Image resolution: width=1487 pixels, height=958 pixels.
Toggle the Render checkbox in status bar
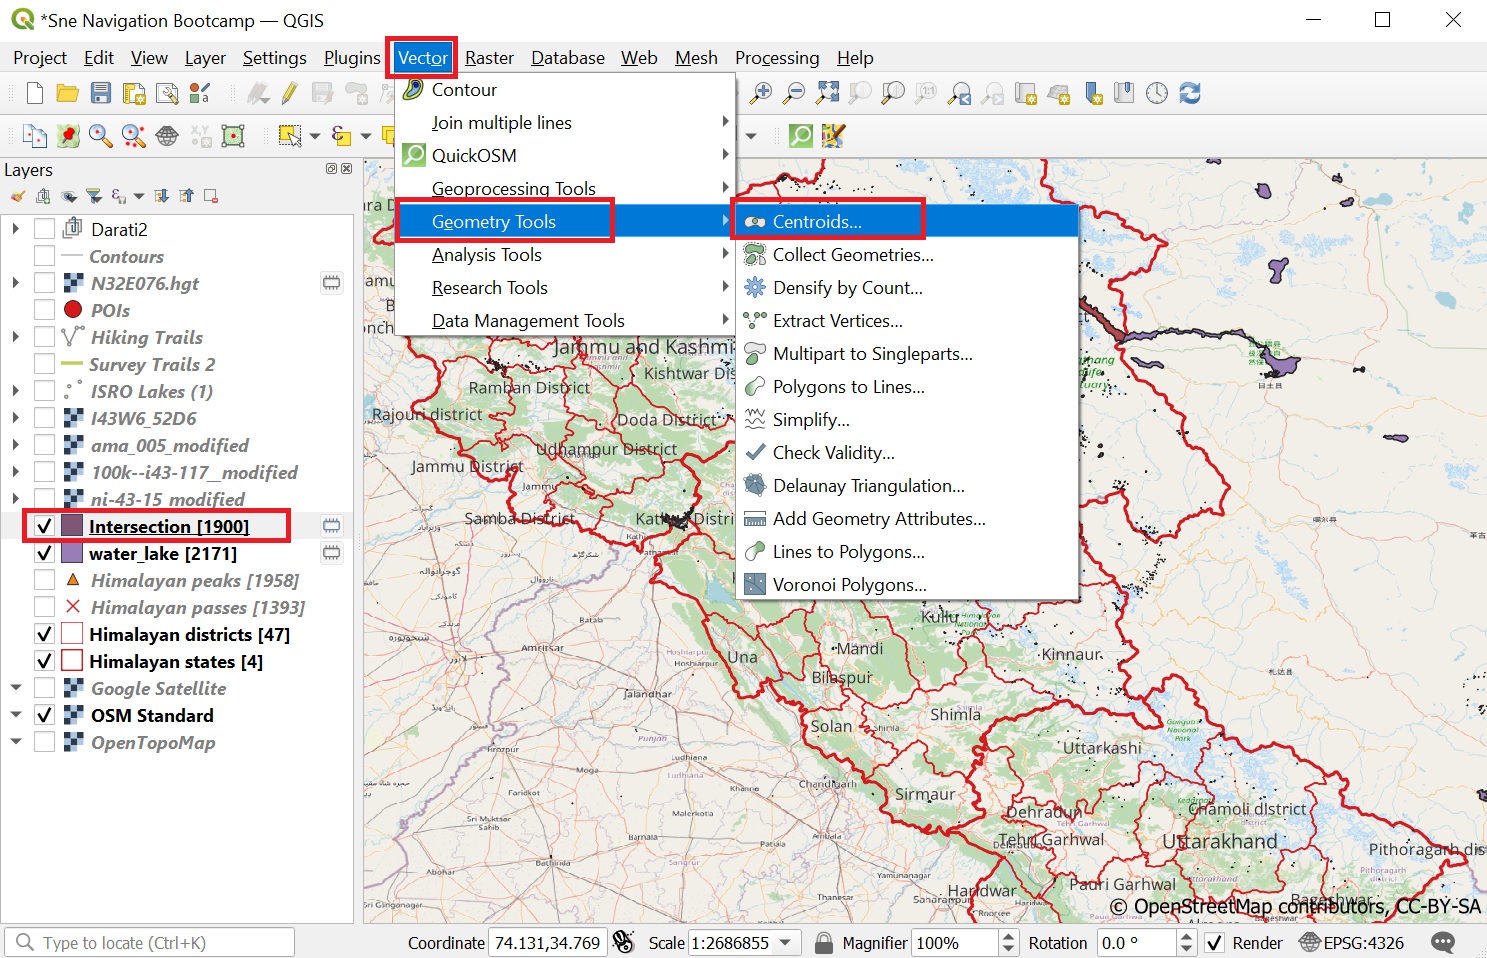1214,942
